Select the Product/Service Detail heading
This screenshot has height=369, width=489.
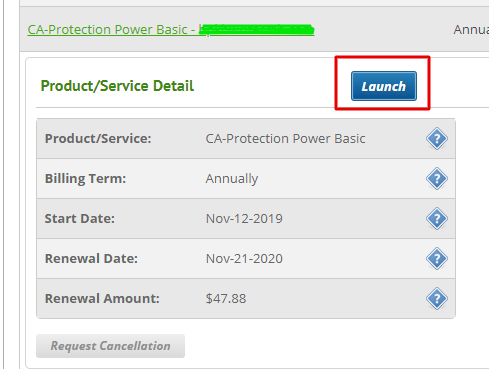coord(117,86)
